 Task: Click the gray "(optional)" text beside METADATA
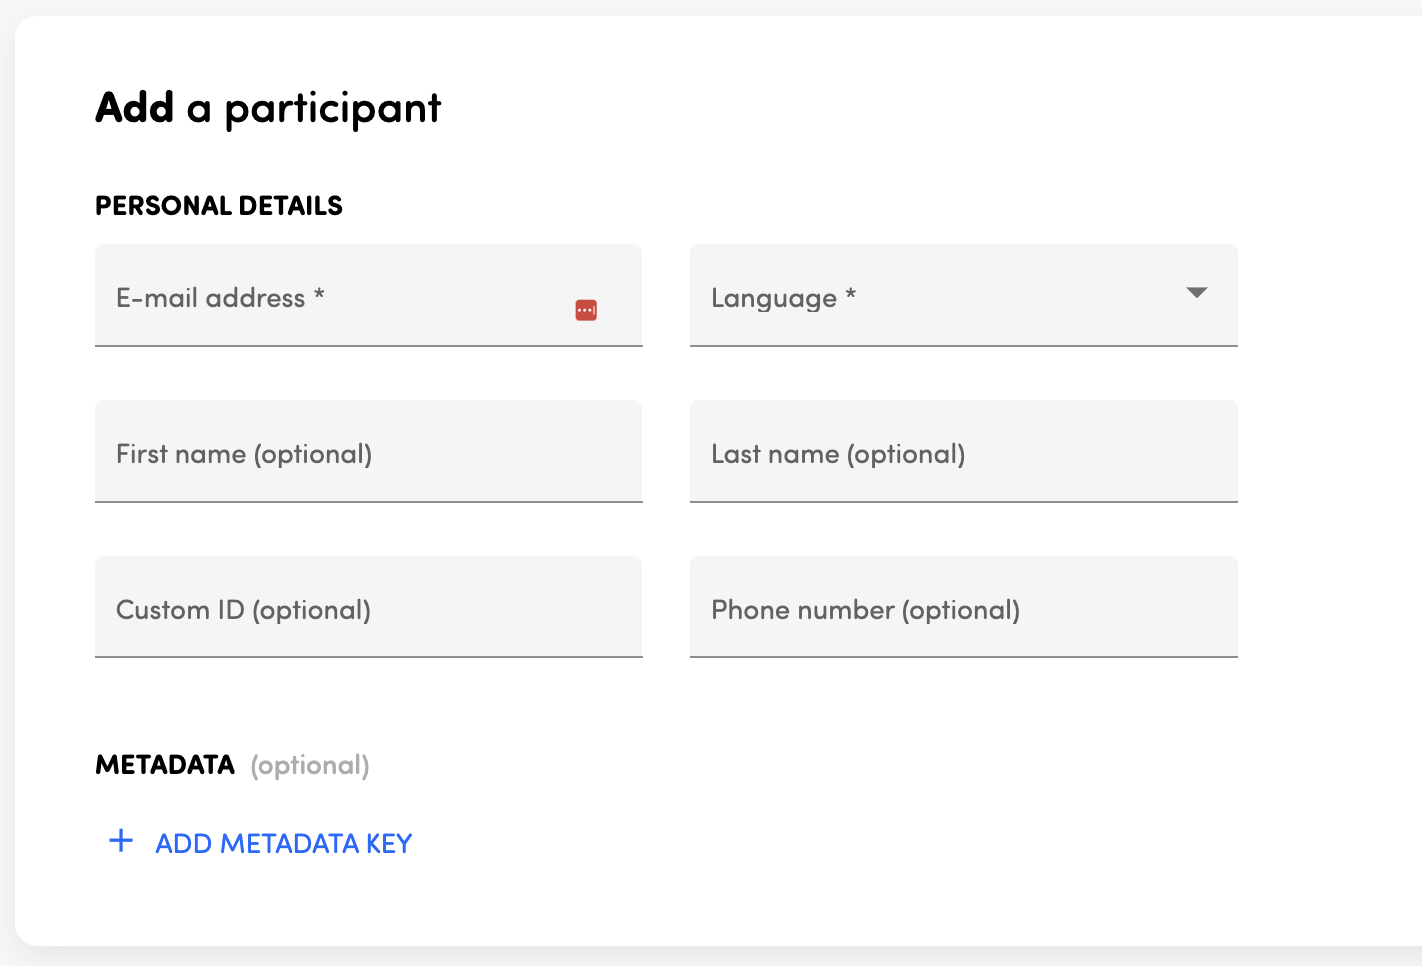tap(310, 766)
